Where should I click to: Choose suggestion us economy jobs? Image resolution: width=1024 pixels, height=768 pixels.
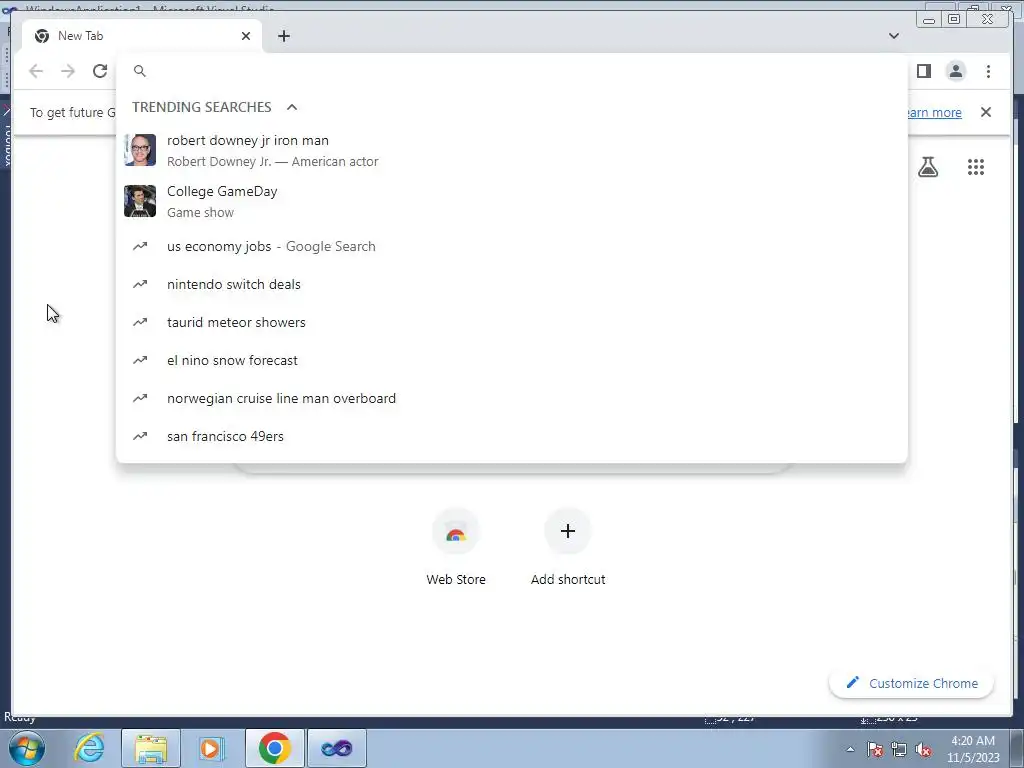pos(511,246)
